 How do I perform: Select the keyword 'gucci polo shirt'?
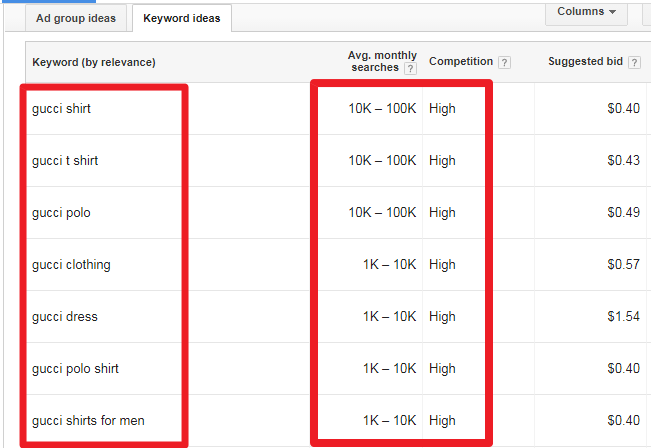click(x=75, y=369)
